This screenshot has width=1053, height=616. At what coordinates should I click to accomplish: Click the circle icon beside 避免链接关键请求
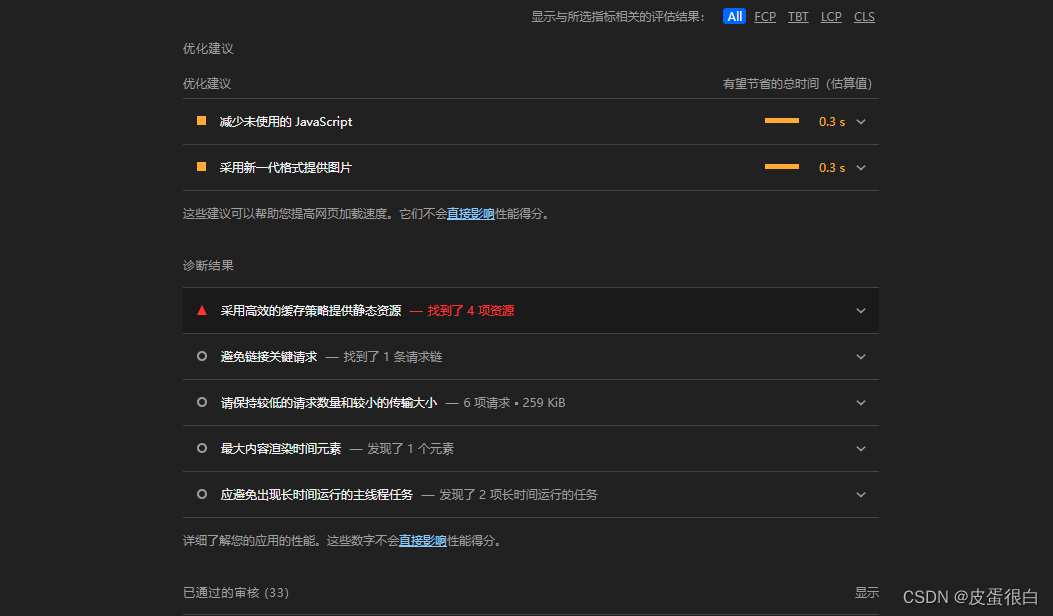[x=201, y=356]
